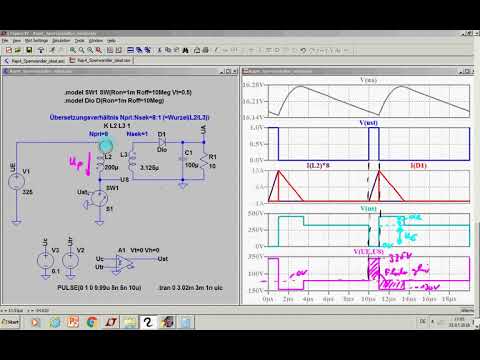
Task: Click the .model SW1 directive text
Action: click(x=128, y=92)
